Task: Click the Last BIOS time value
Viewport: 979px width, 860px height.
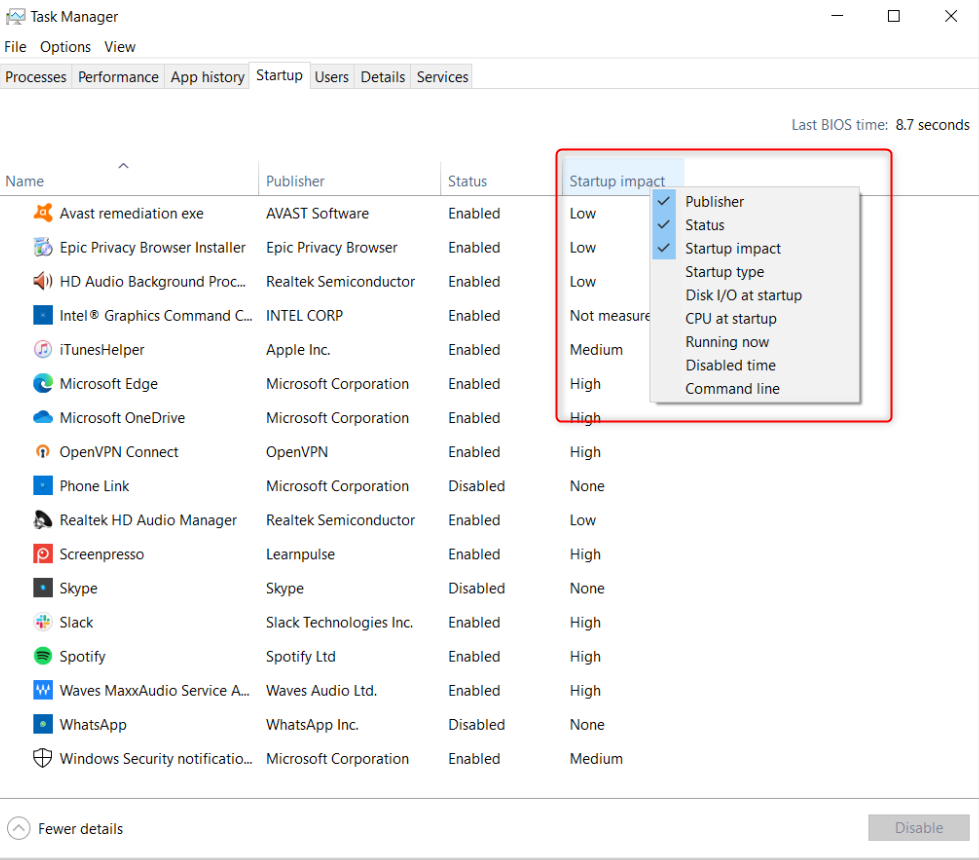Action: tap(932, 125)
